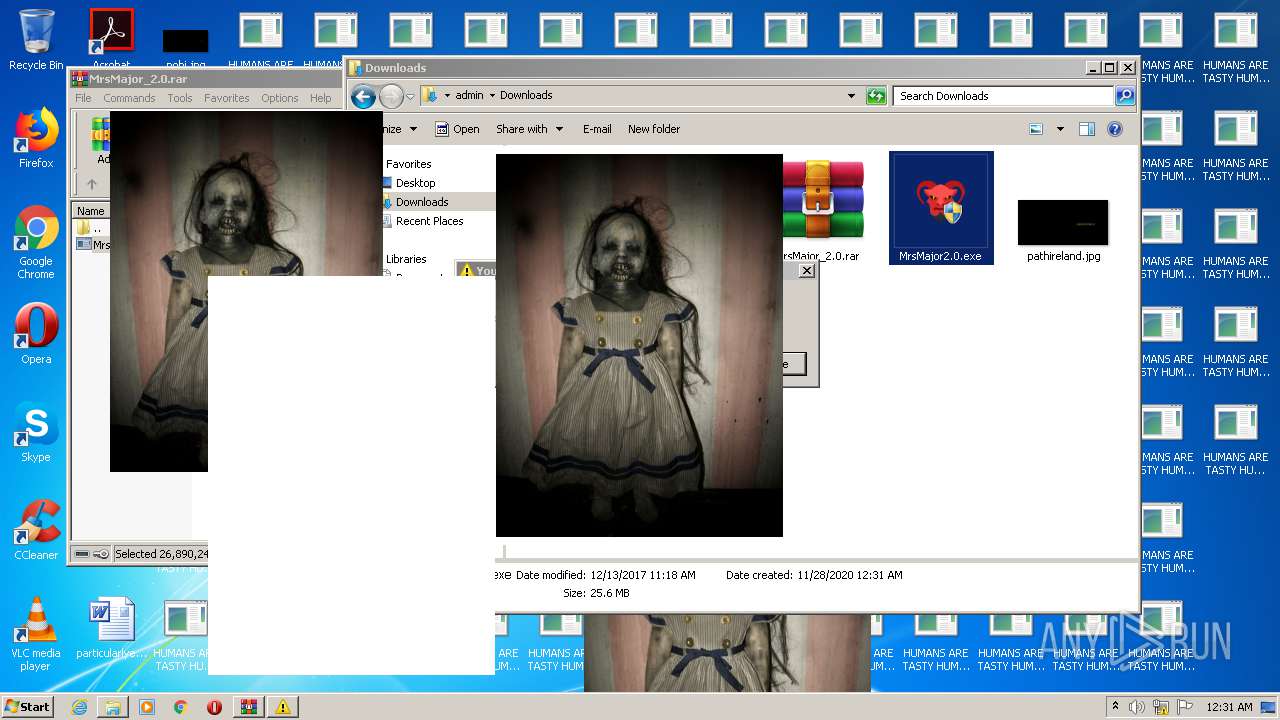
Task: Select Favorites in the navigation pane
Action: coord(409,164)
